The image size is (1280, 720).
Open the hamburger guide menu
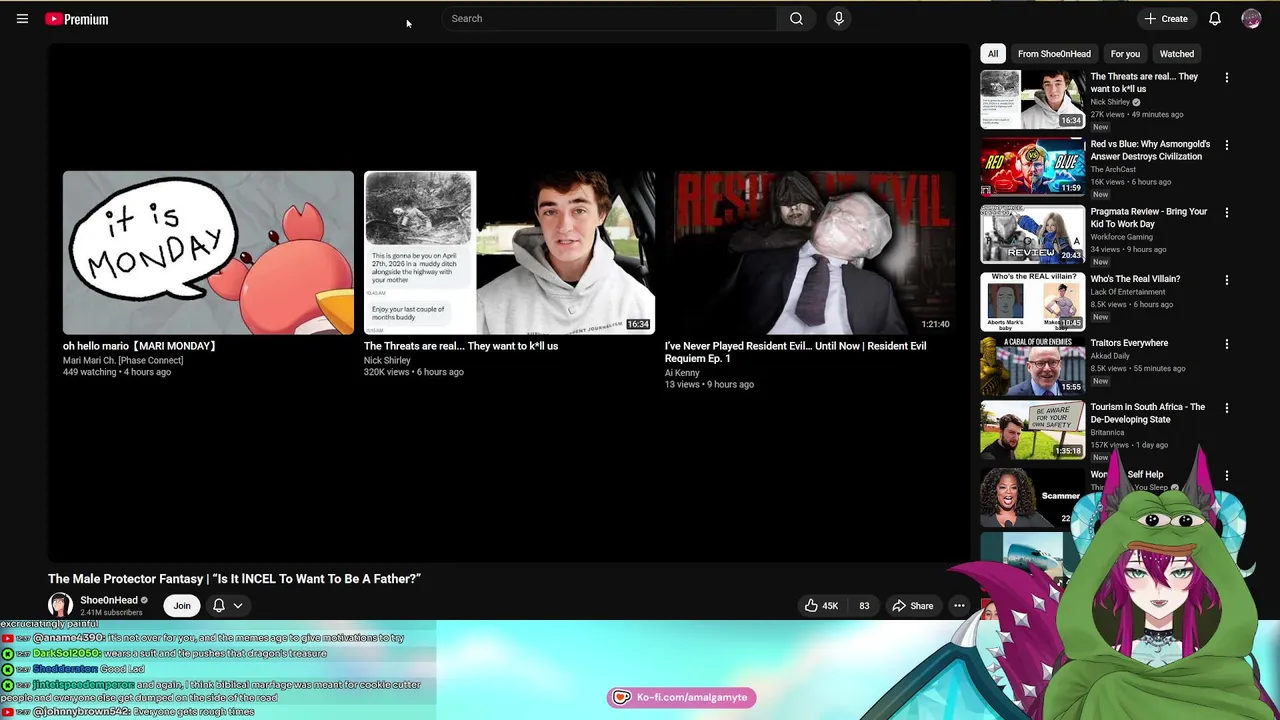(22, 19)
